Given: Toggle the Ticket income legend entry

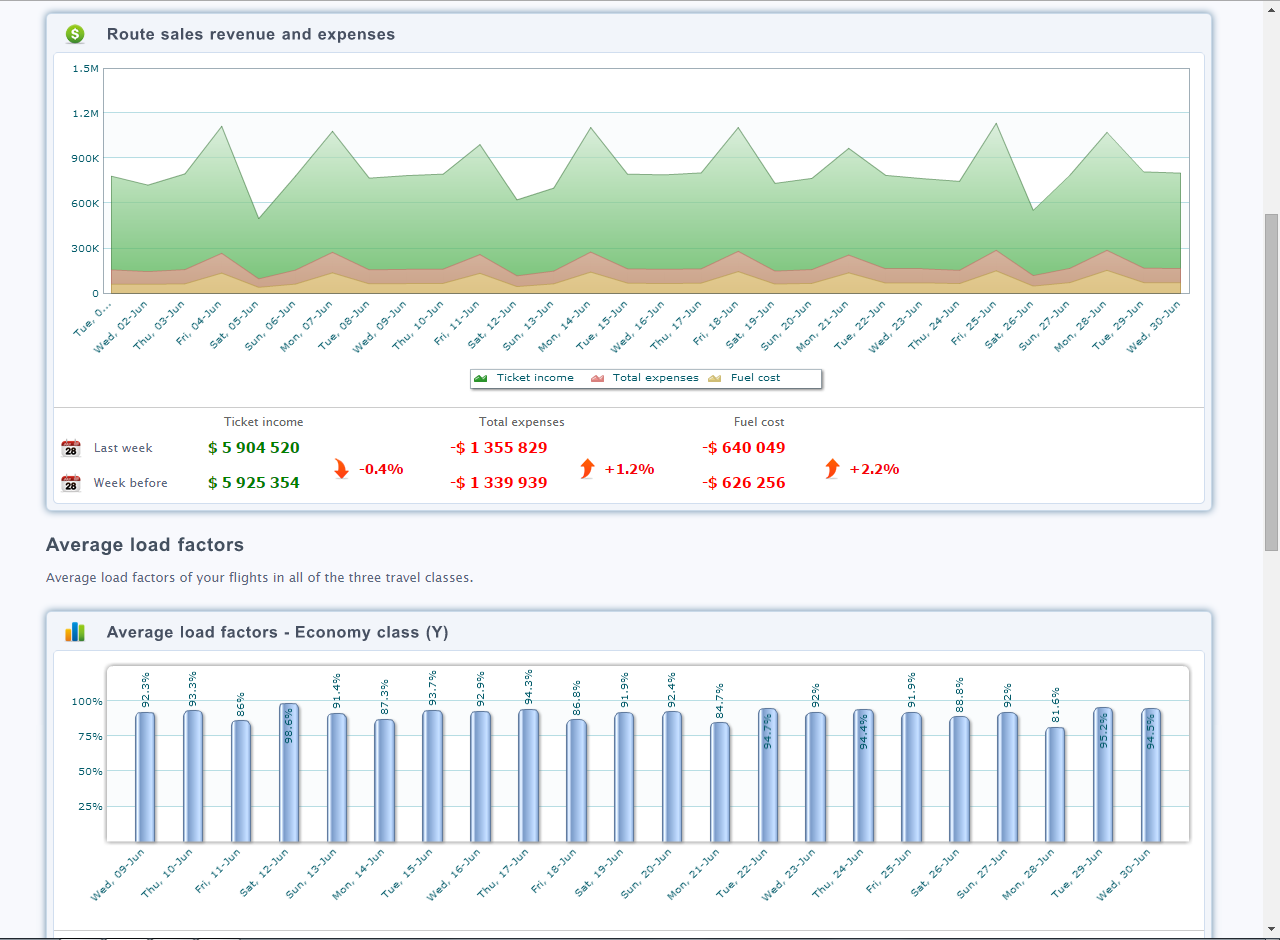Looking at the screenshot, I should 524,378.
